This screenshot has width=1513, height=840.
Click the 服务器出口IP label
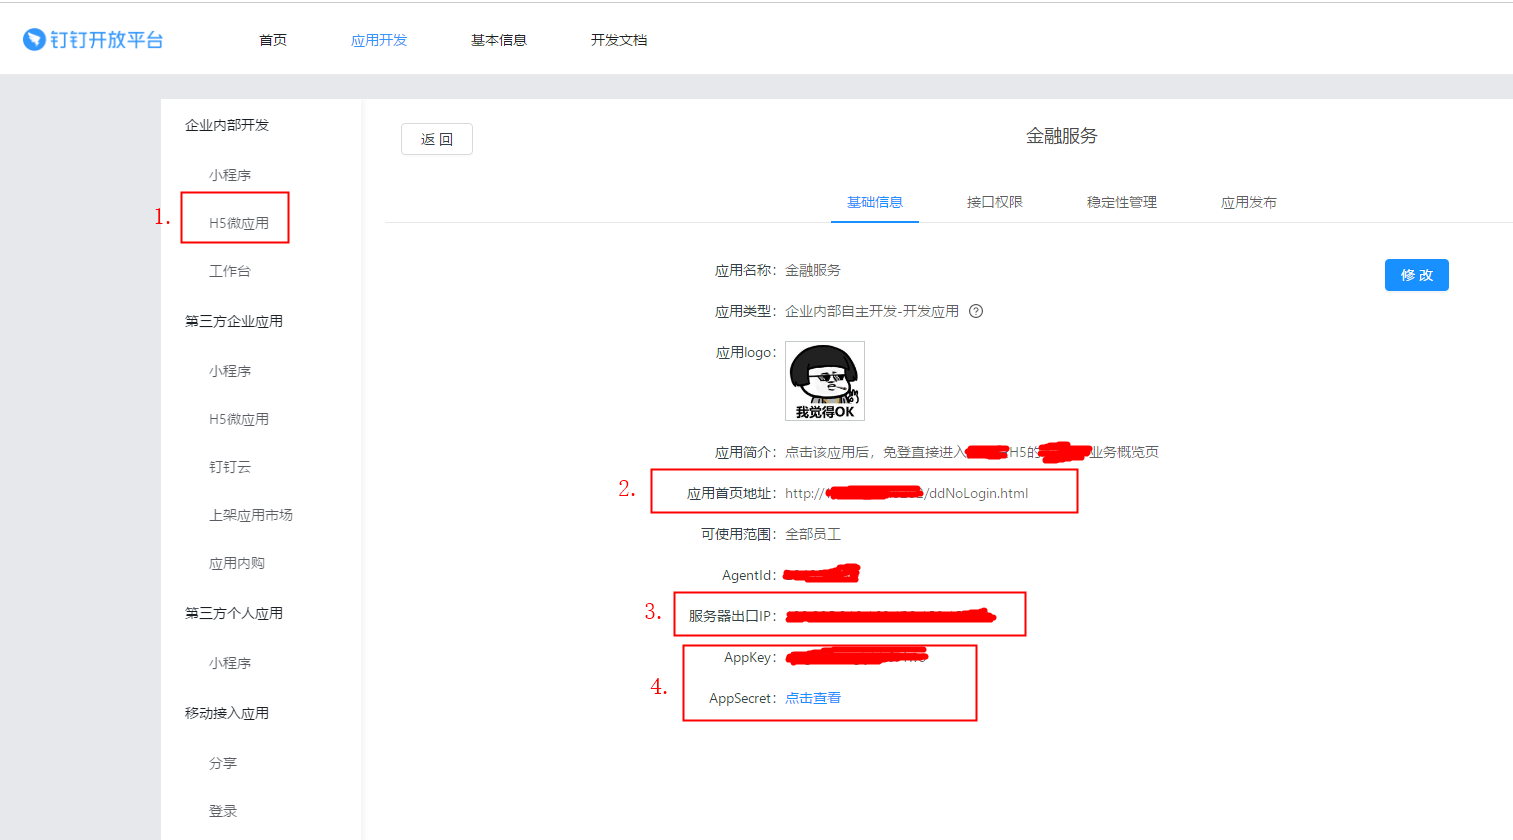coord(732,616)
